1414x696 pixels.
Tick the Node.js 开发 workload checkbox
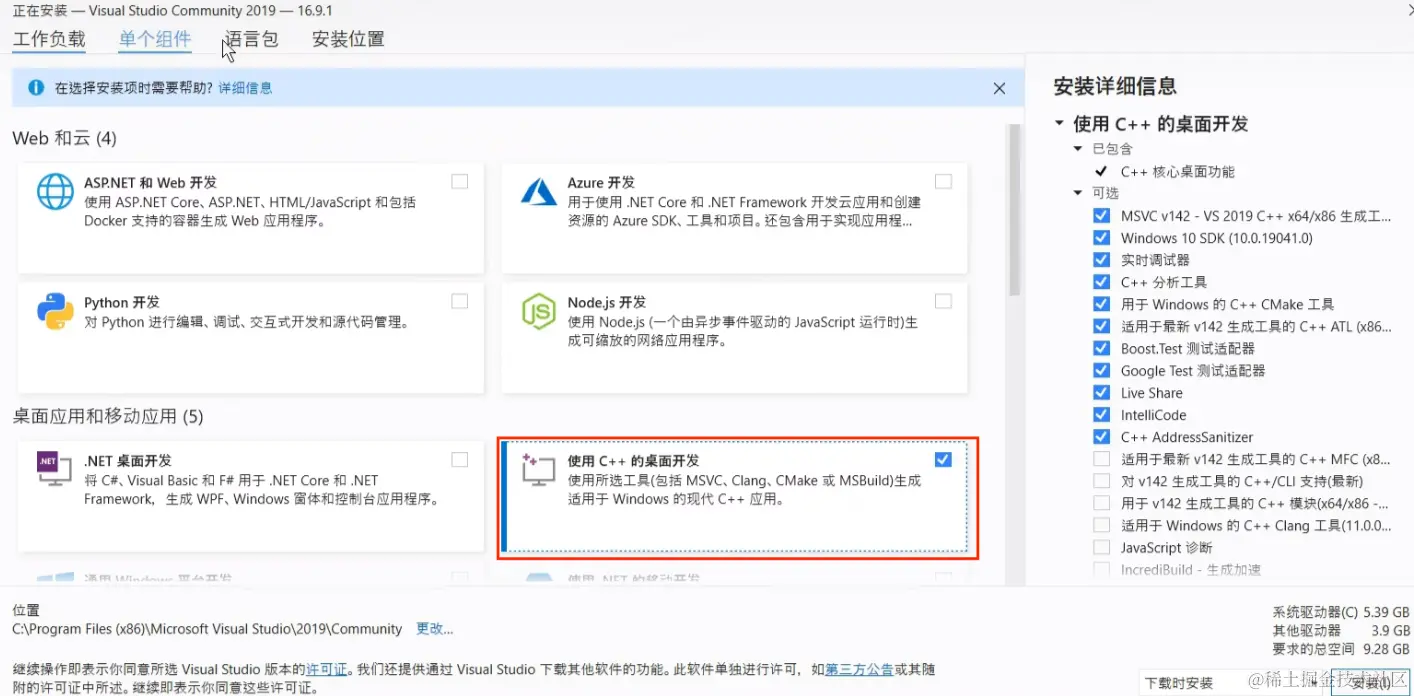943,301
